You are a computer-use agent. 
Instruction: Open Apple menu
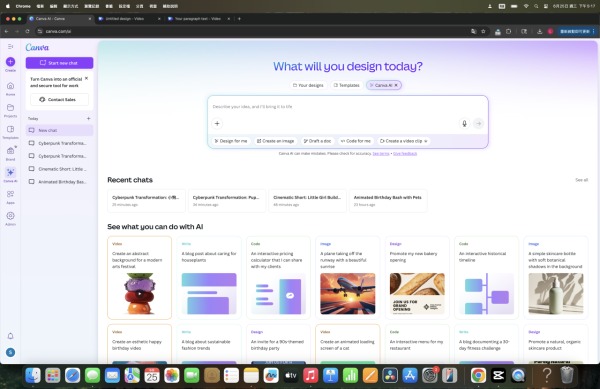pyautogui.click(x=8, y=6)
